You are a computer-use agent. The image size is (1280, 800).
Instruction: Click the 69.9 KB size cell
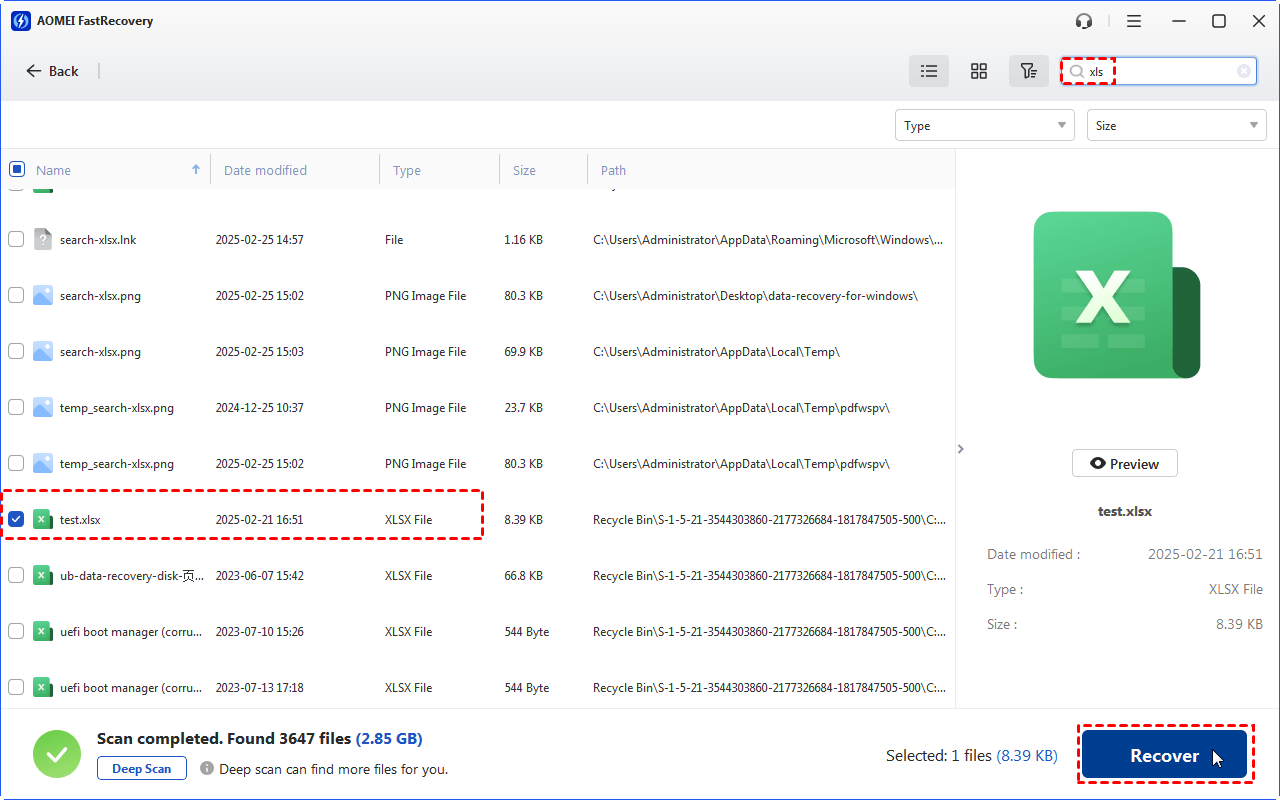tap(524, 352)
